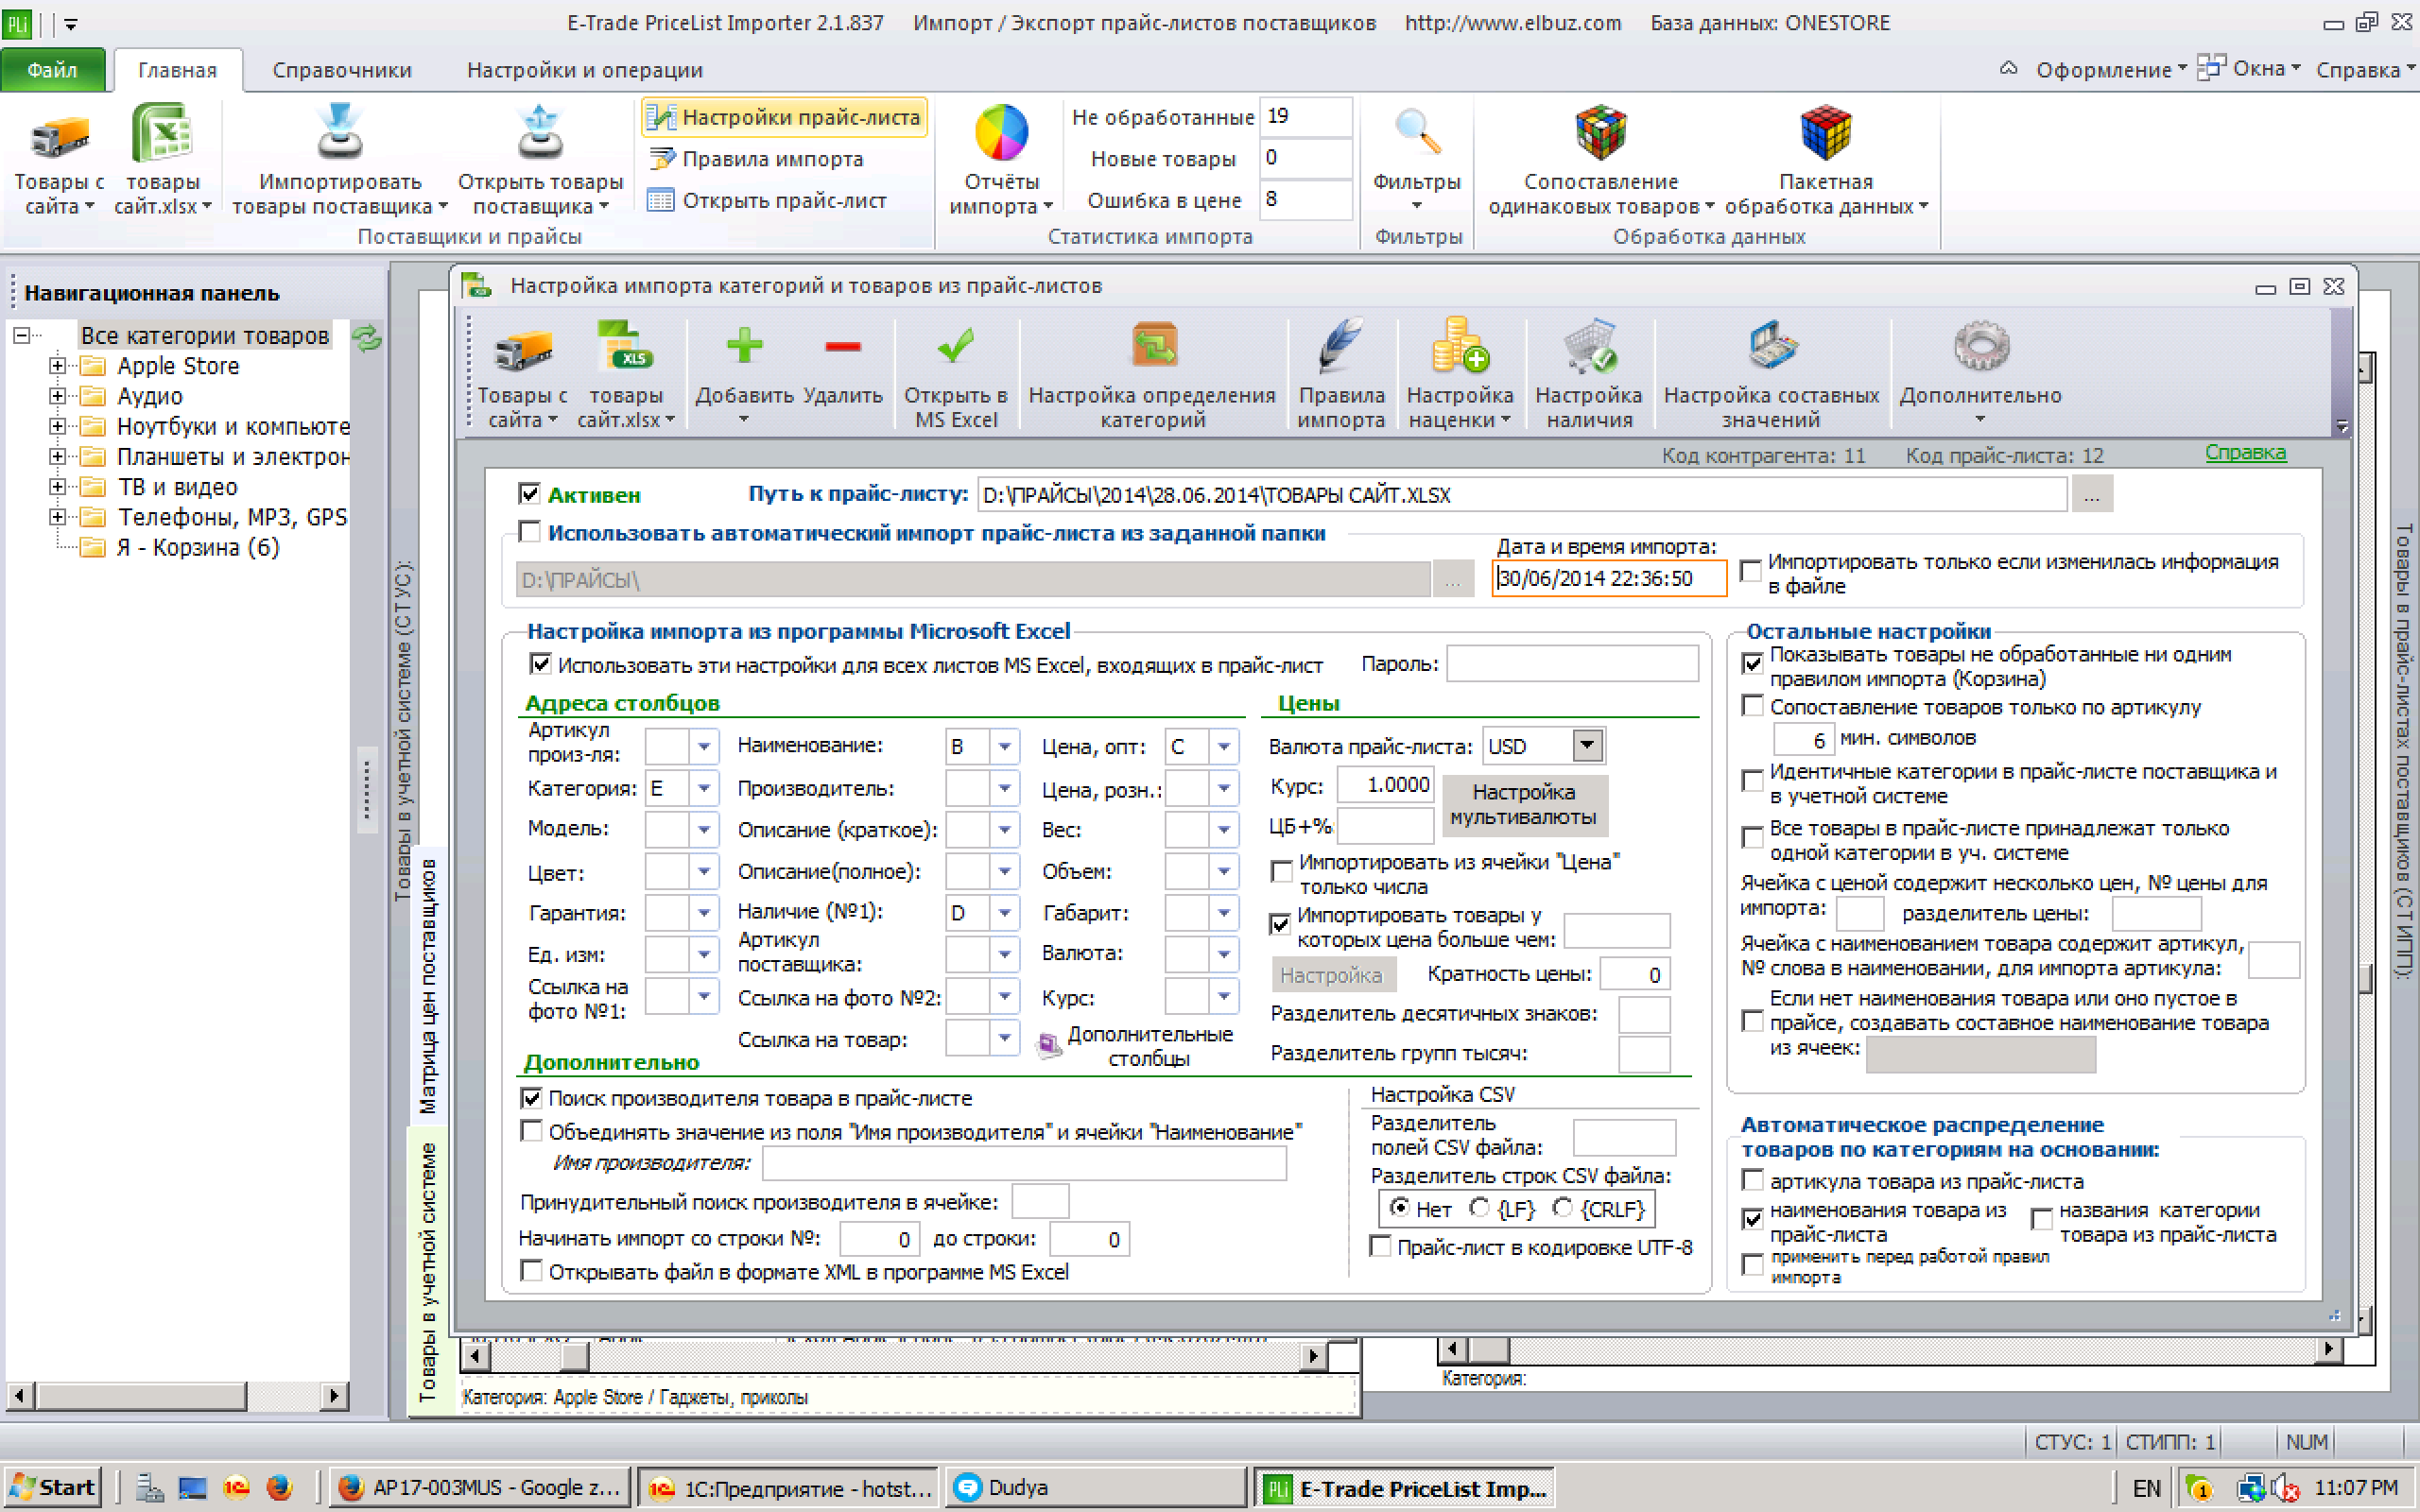Open Настройка наличия cart icon
Screen dimensions: 2420x1512
click(1589, 375)
